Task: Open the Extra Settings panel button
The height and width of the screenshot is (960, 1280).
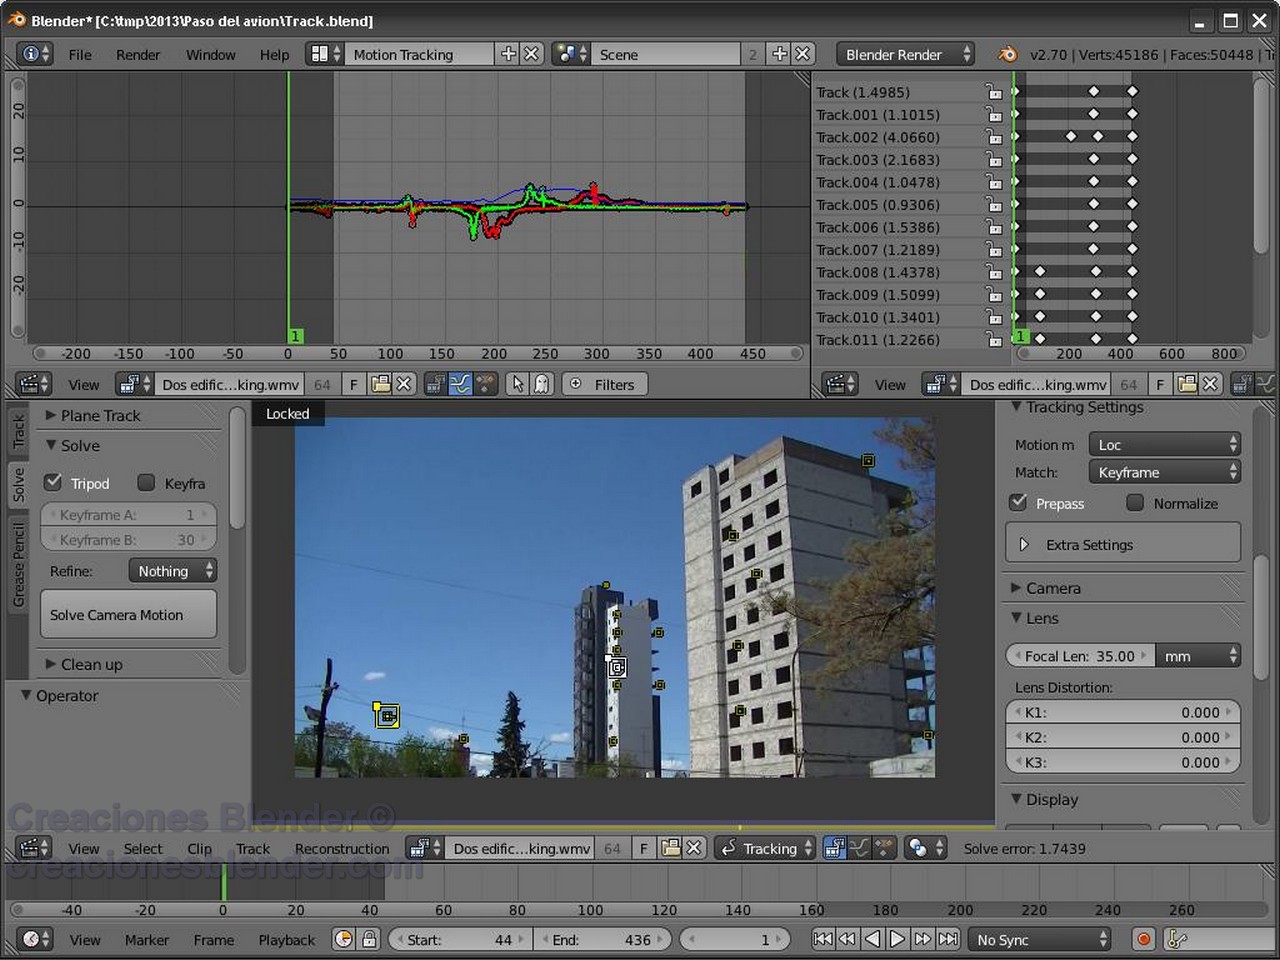Action: click(x=1089, y=544)
